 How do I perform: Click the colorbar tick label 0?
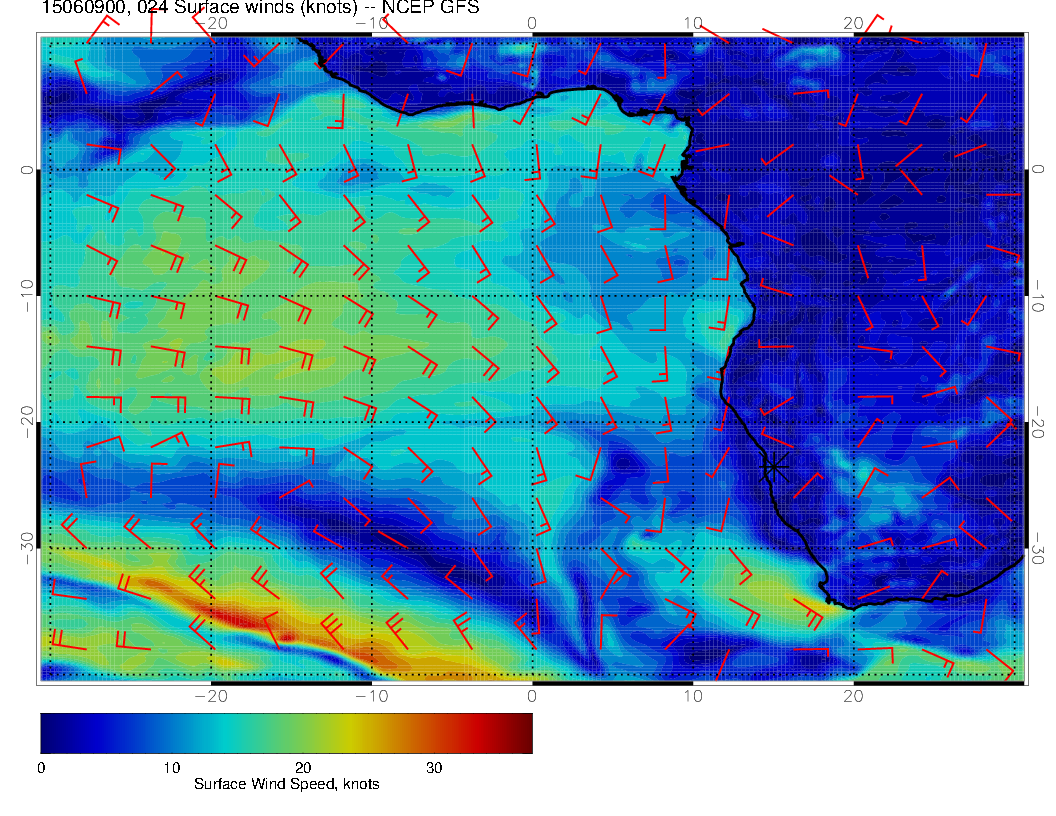[x=41, y=768]
